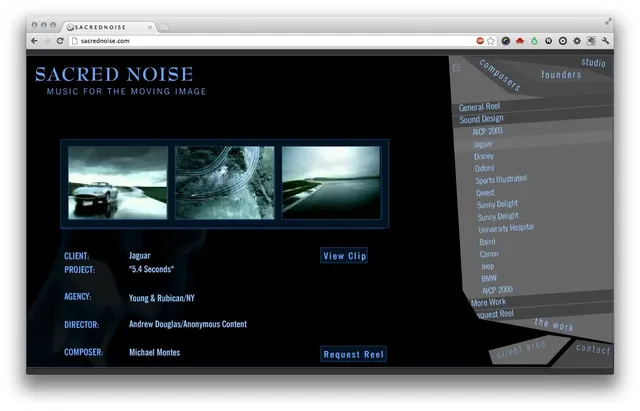Viewport: 640px width, 411px height.
Task: Select Sports Illustrated in the list
Action: click(x=501, y=180)
